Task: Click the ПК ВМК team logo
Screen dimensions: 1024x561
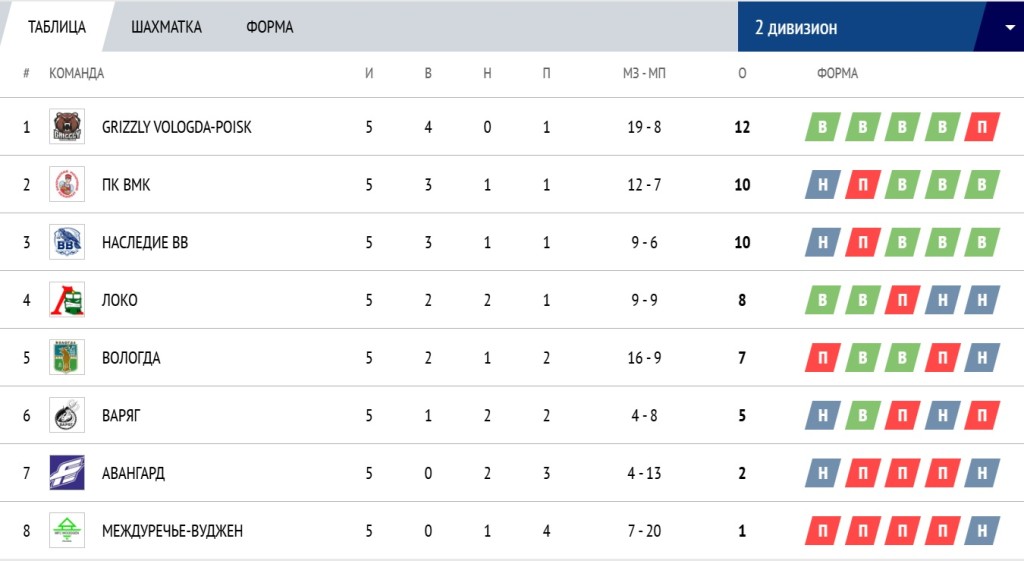Action: click(67, 184)
